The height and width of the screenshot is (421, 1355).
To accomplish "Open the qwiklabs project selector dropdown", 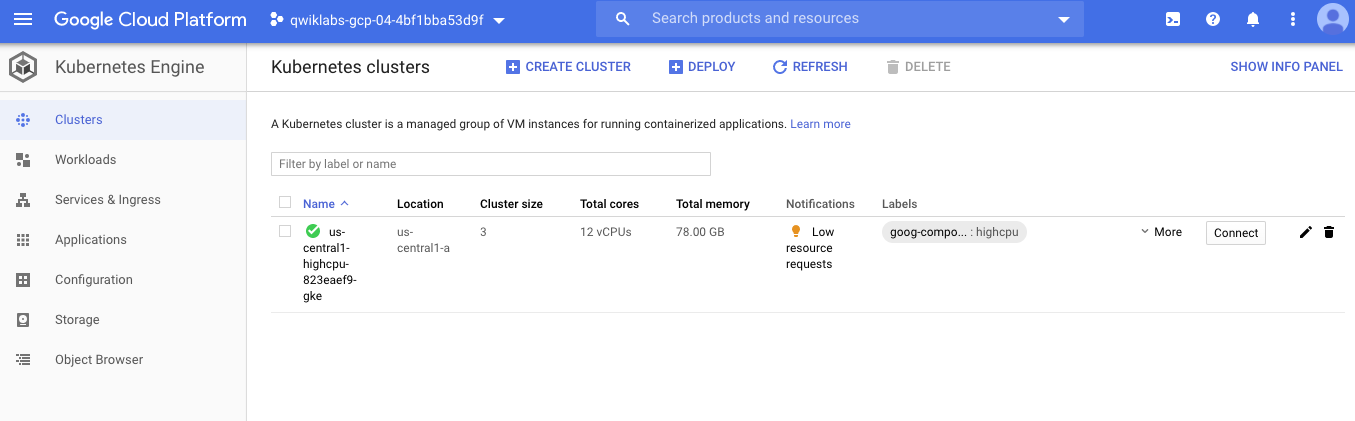I will tap(388, 19).
